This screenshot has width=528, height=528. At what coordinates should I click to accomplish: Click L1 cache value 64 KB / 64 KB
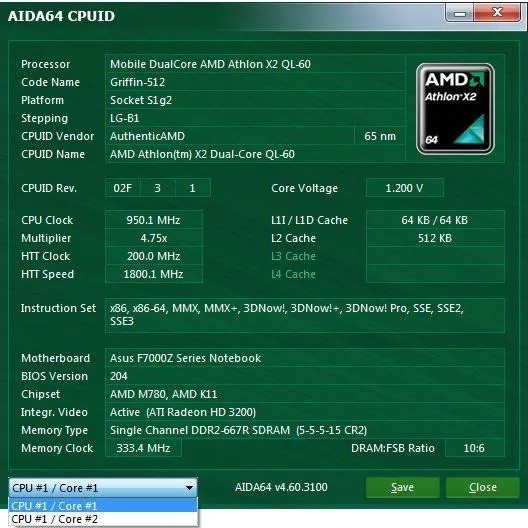[435, 220]
